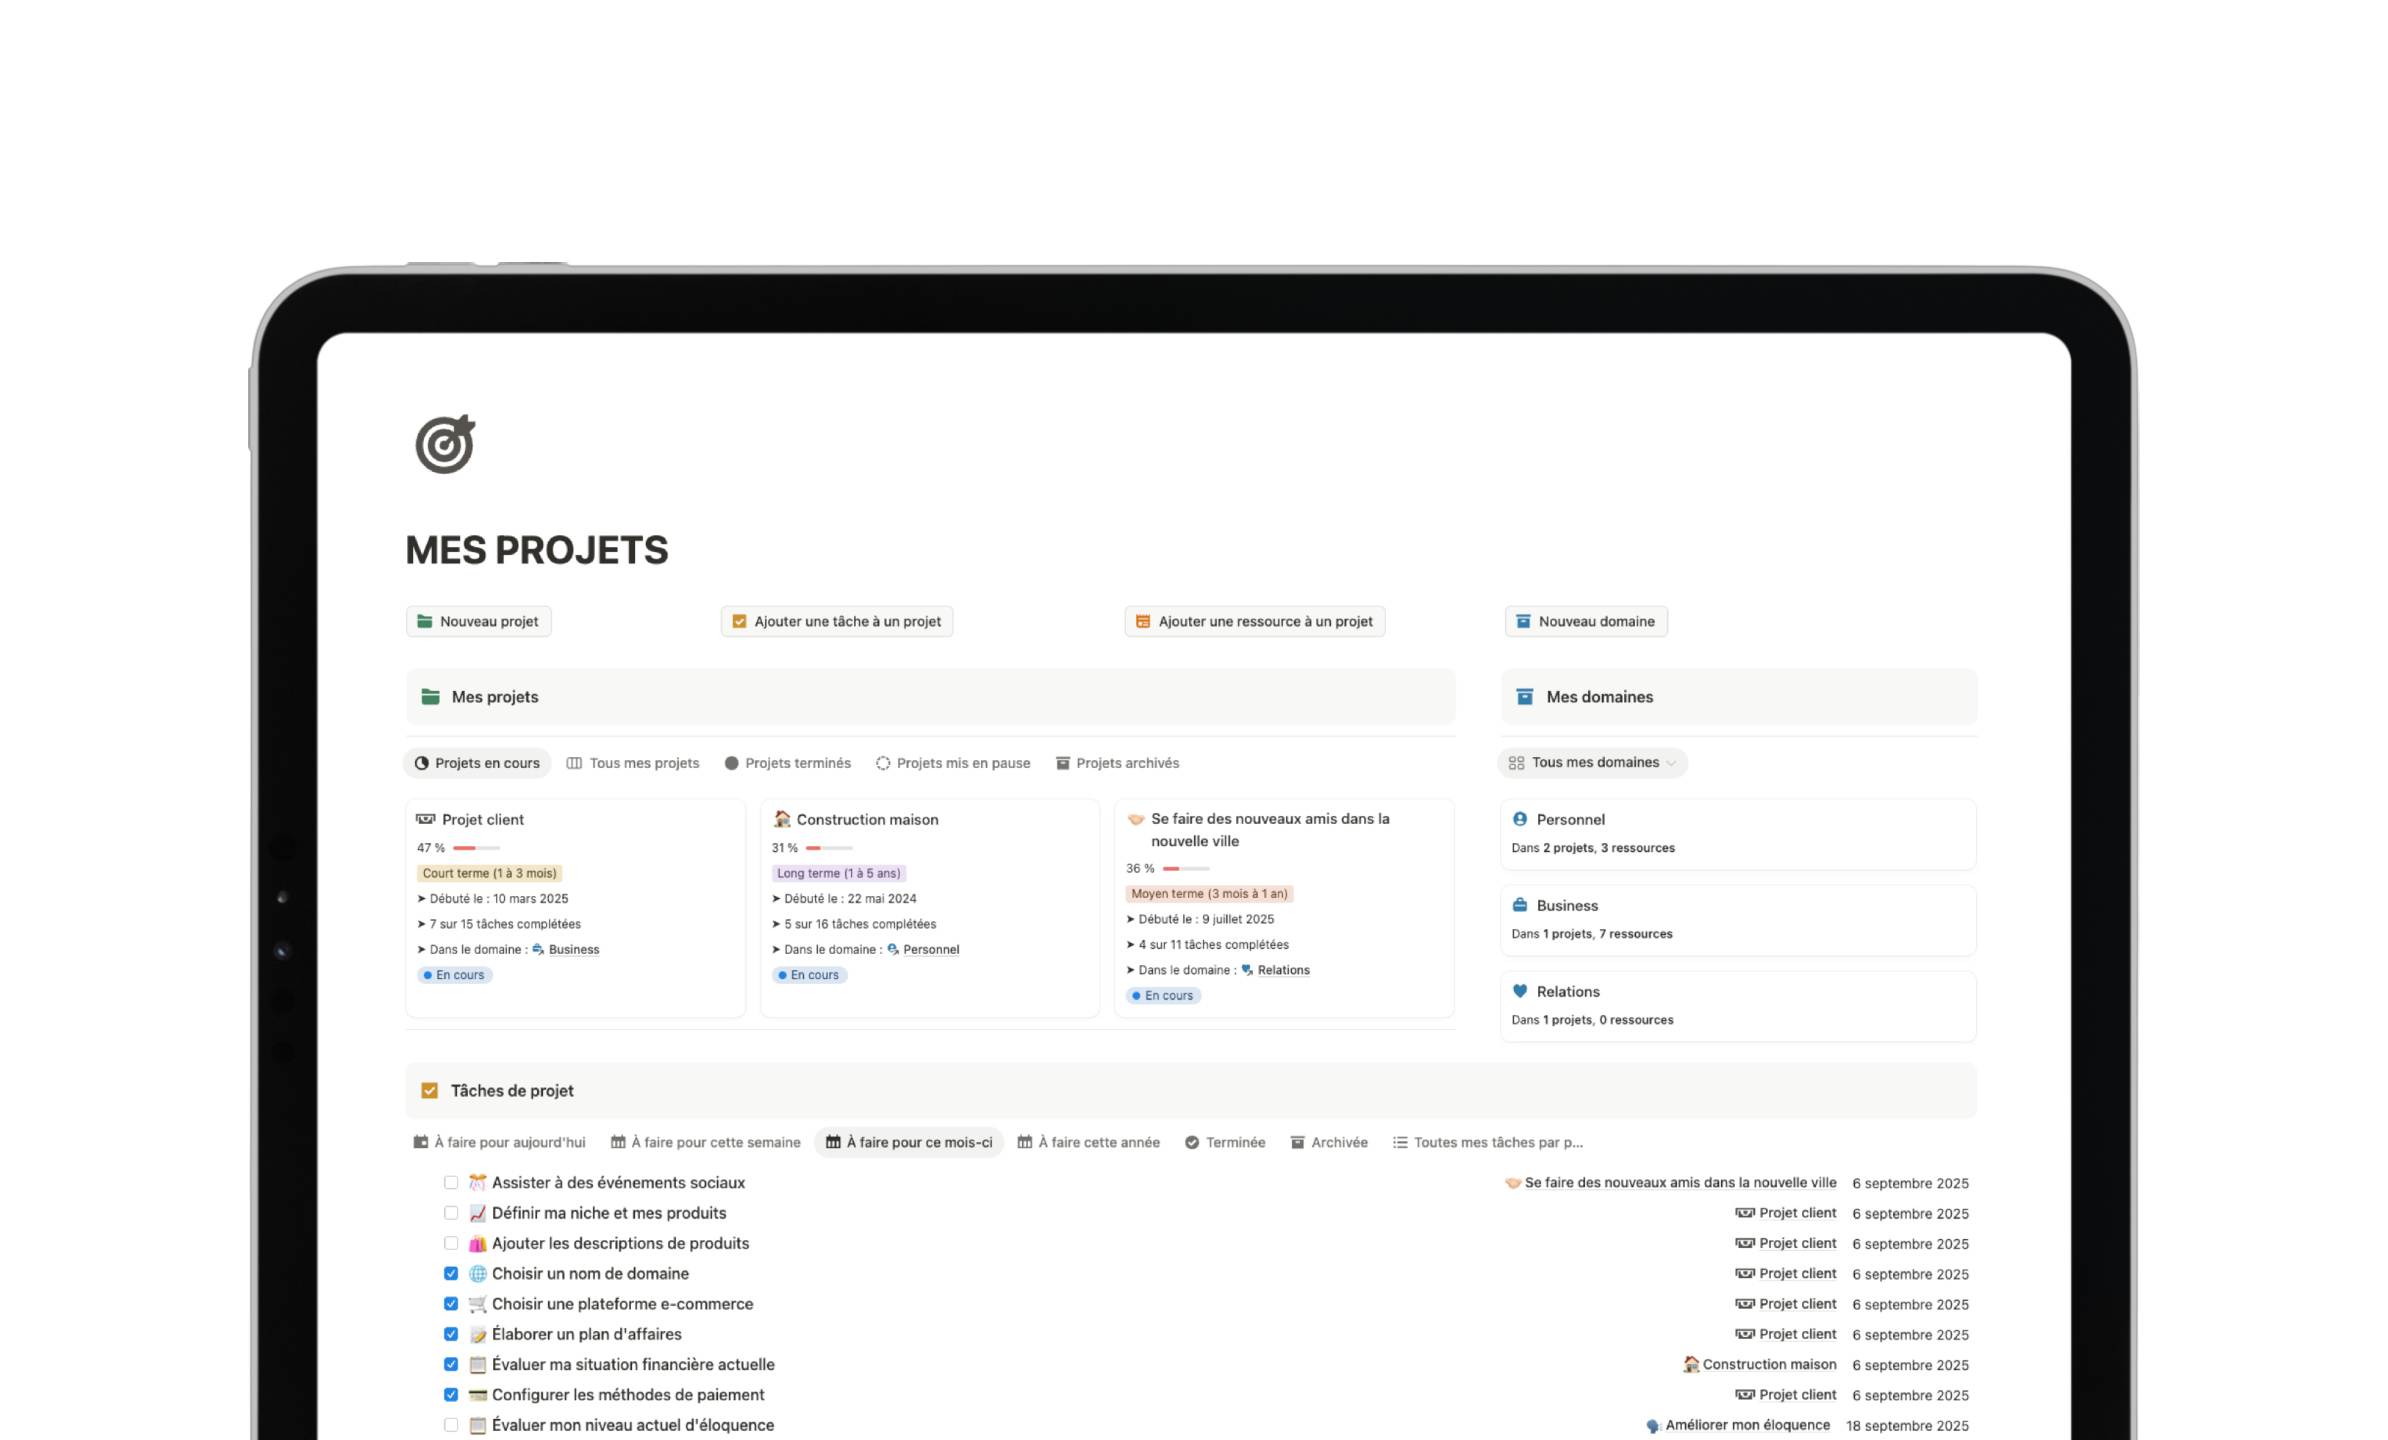Uncheck the task Choisir un nom de domaine

pyautogui.click(x=450, y=1273)
